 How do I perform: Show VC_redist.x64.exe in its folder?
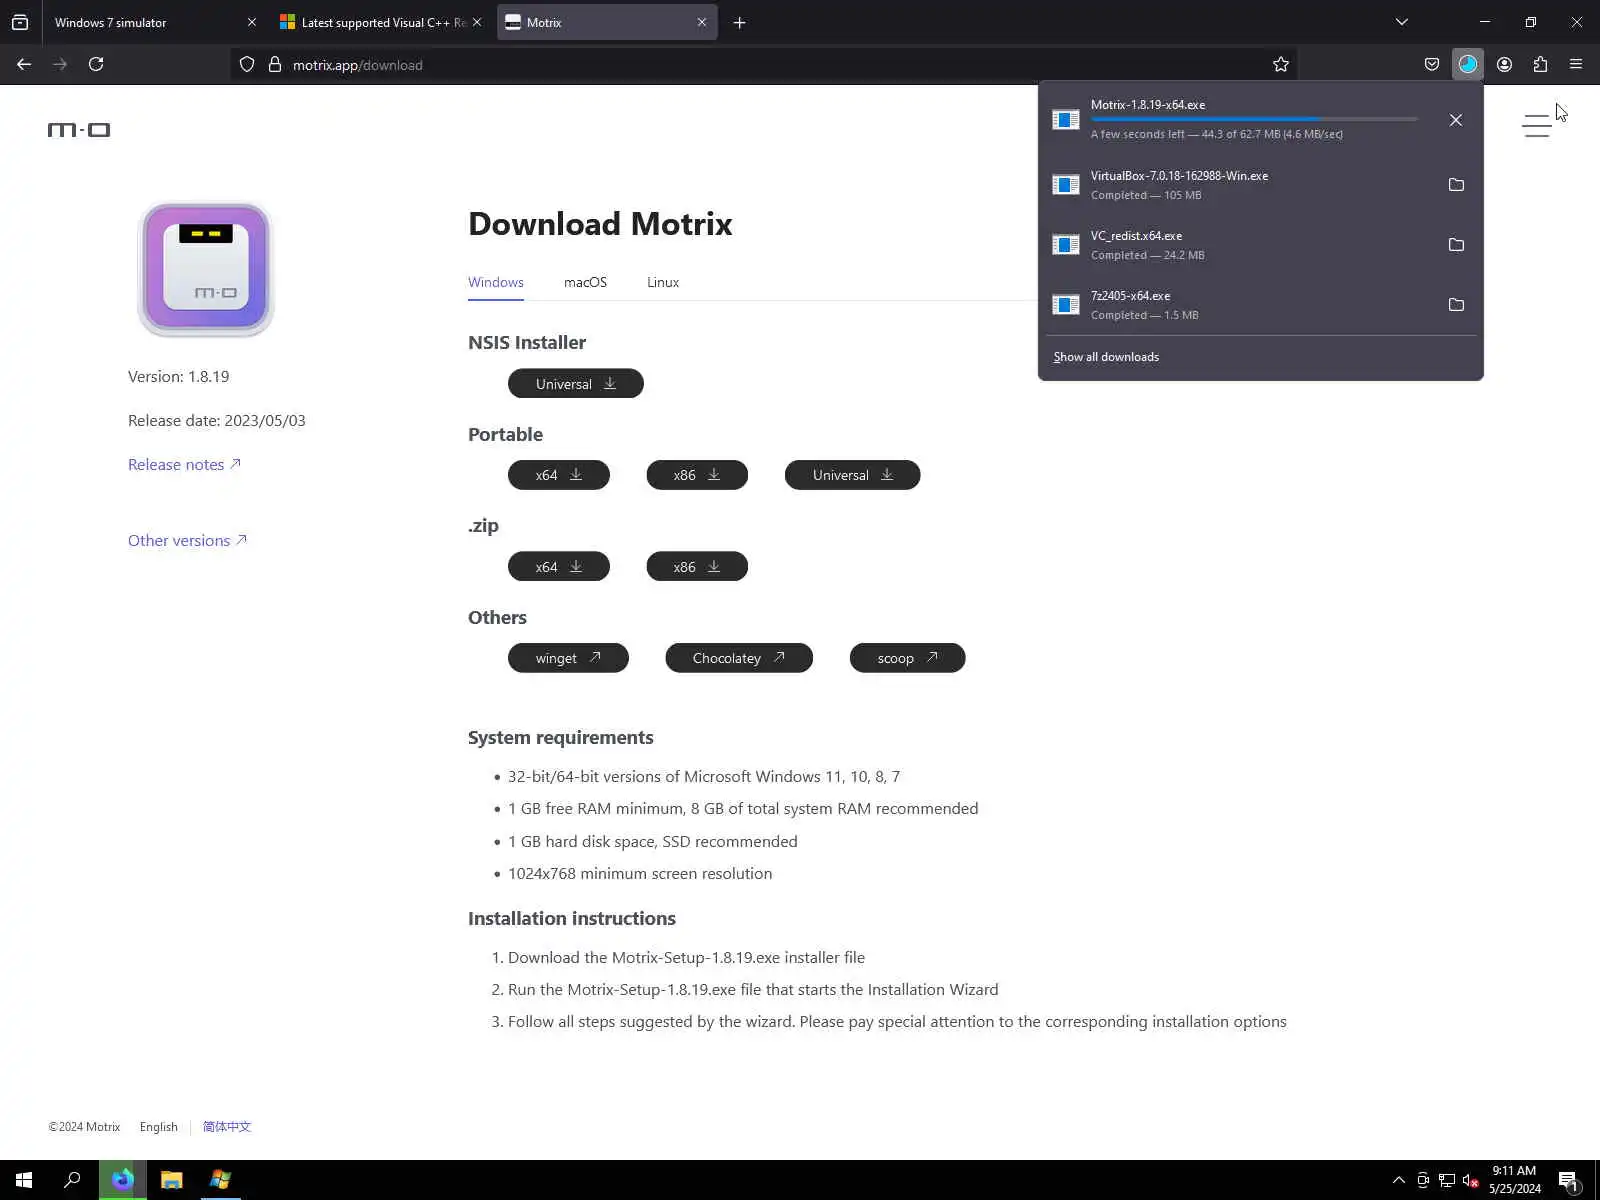[1456, 245]
